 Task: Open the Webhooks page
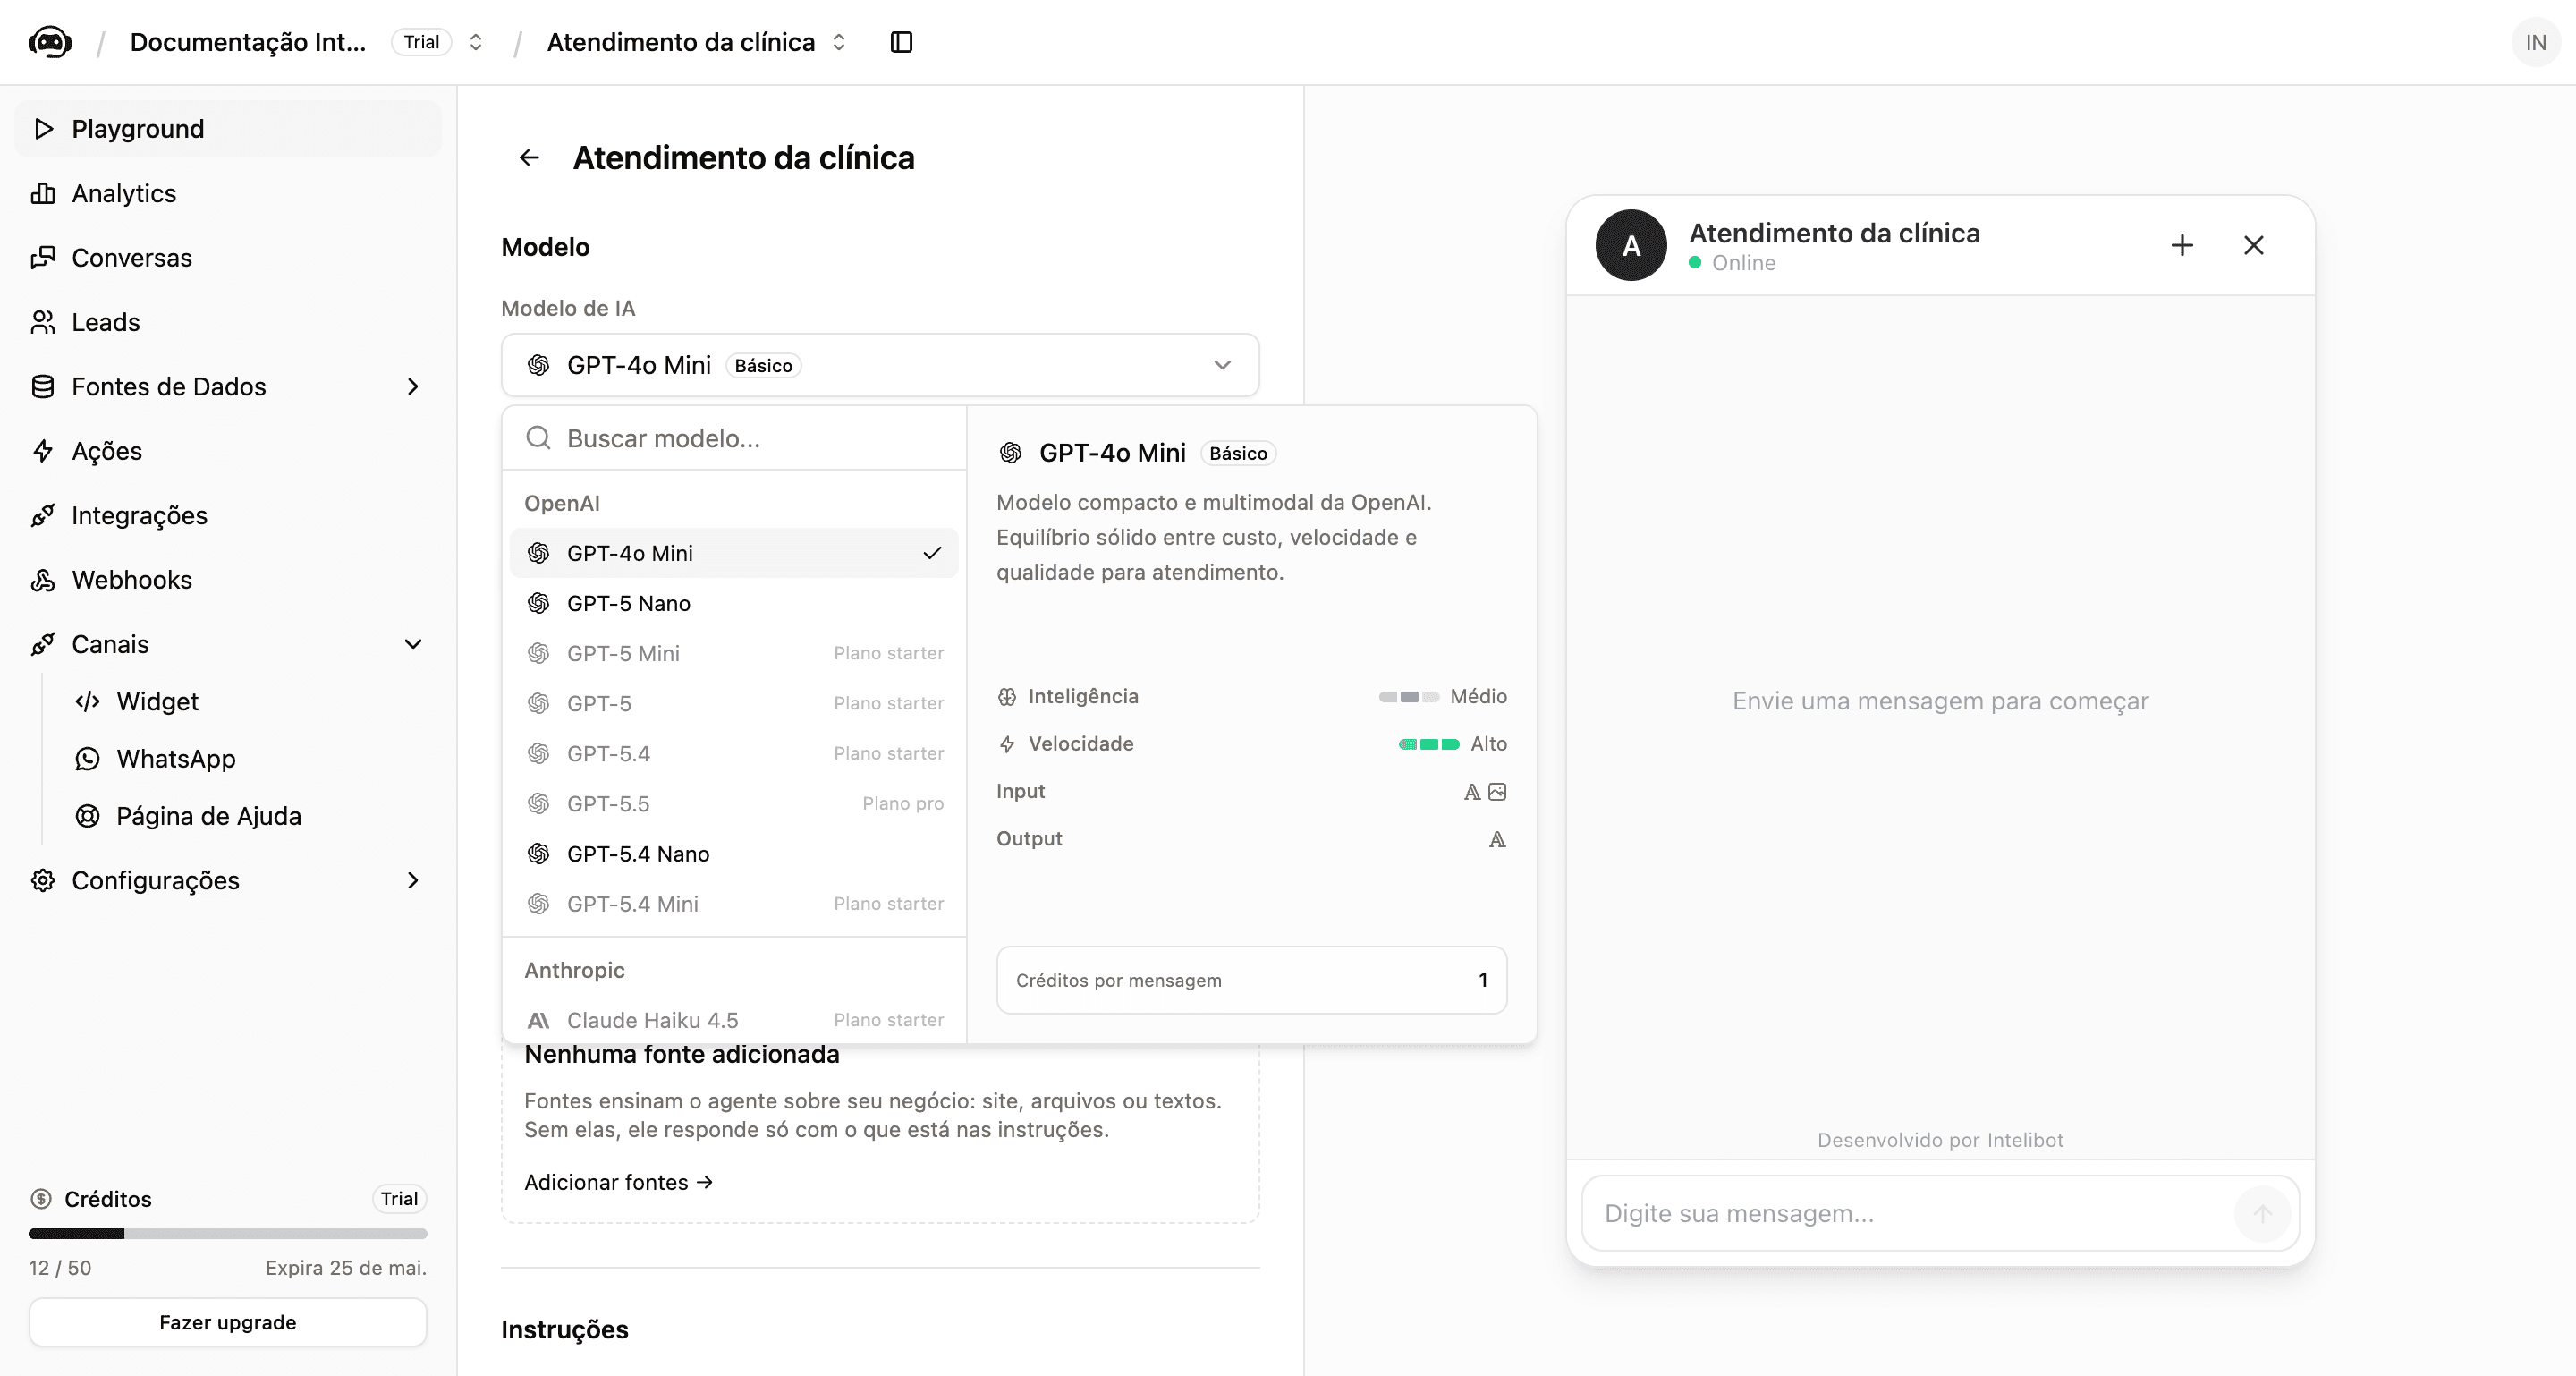pyautogui.click(x=228, y=580)
